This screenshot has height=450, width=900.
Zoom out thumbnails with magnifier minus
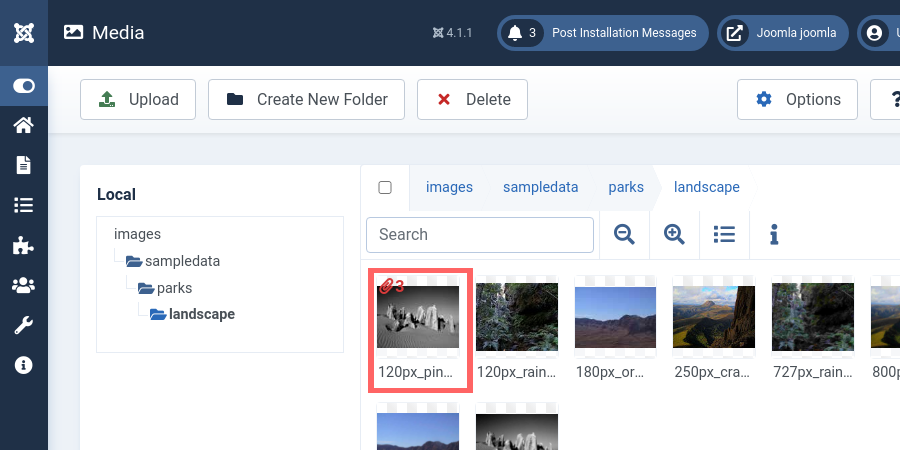click(624, 234)
